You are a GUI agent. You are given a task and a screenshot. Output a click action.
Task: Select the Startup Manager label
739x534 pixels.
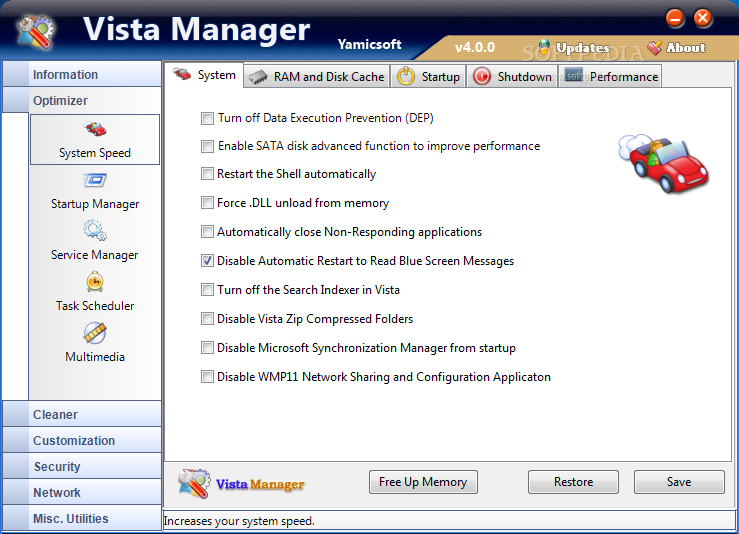(x=95, y=204)
